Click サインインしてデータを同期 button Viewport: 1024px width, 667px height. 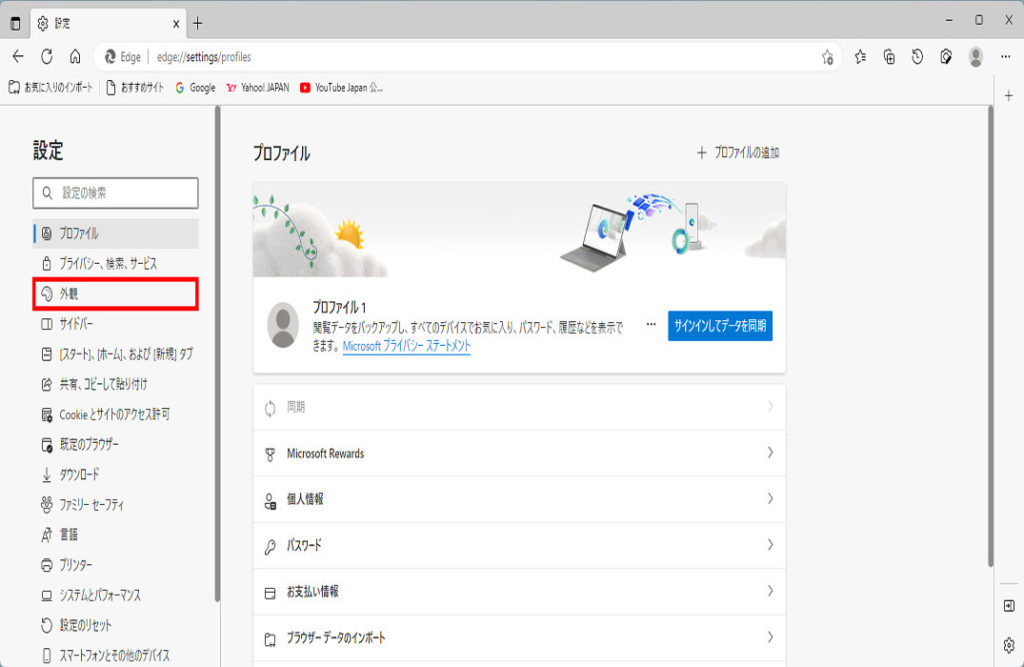(720, 326)
